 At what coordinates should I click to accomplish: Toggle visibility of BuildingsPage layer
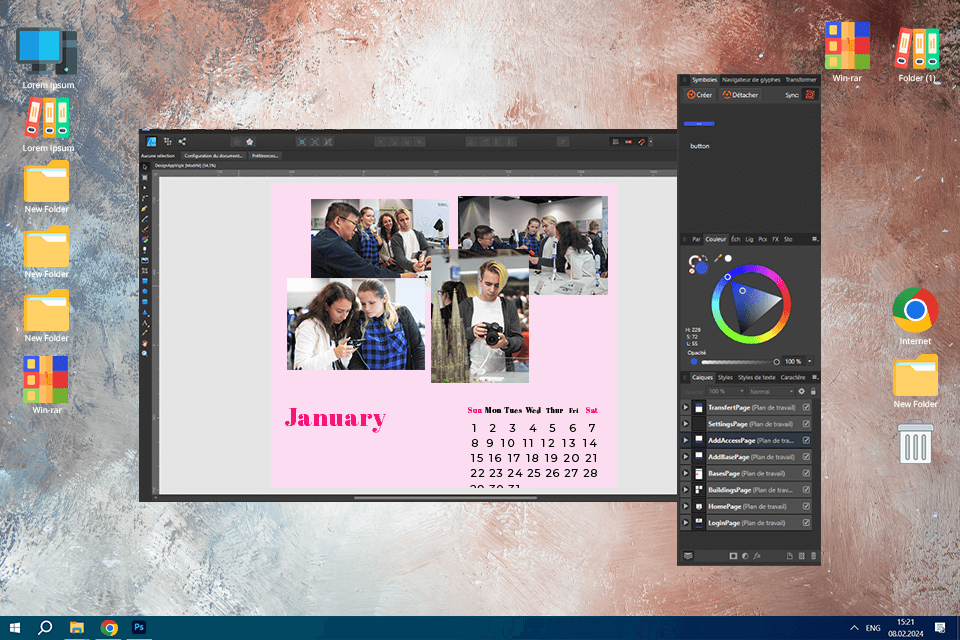click(806, 490)
